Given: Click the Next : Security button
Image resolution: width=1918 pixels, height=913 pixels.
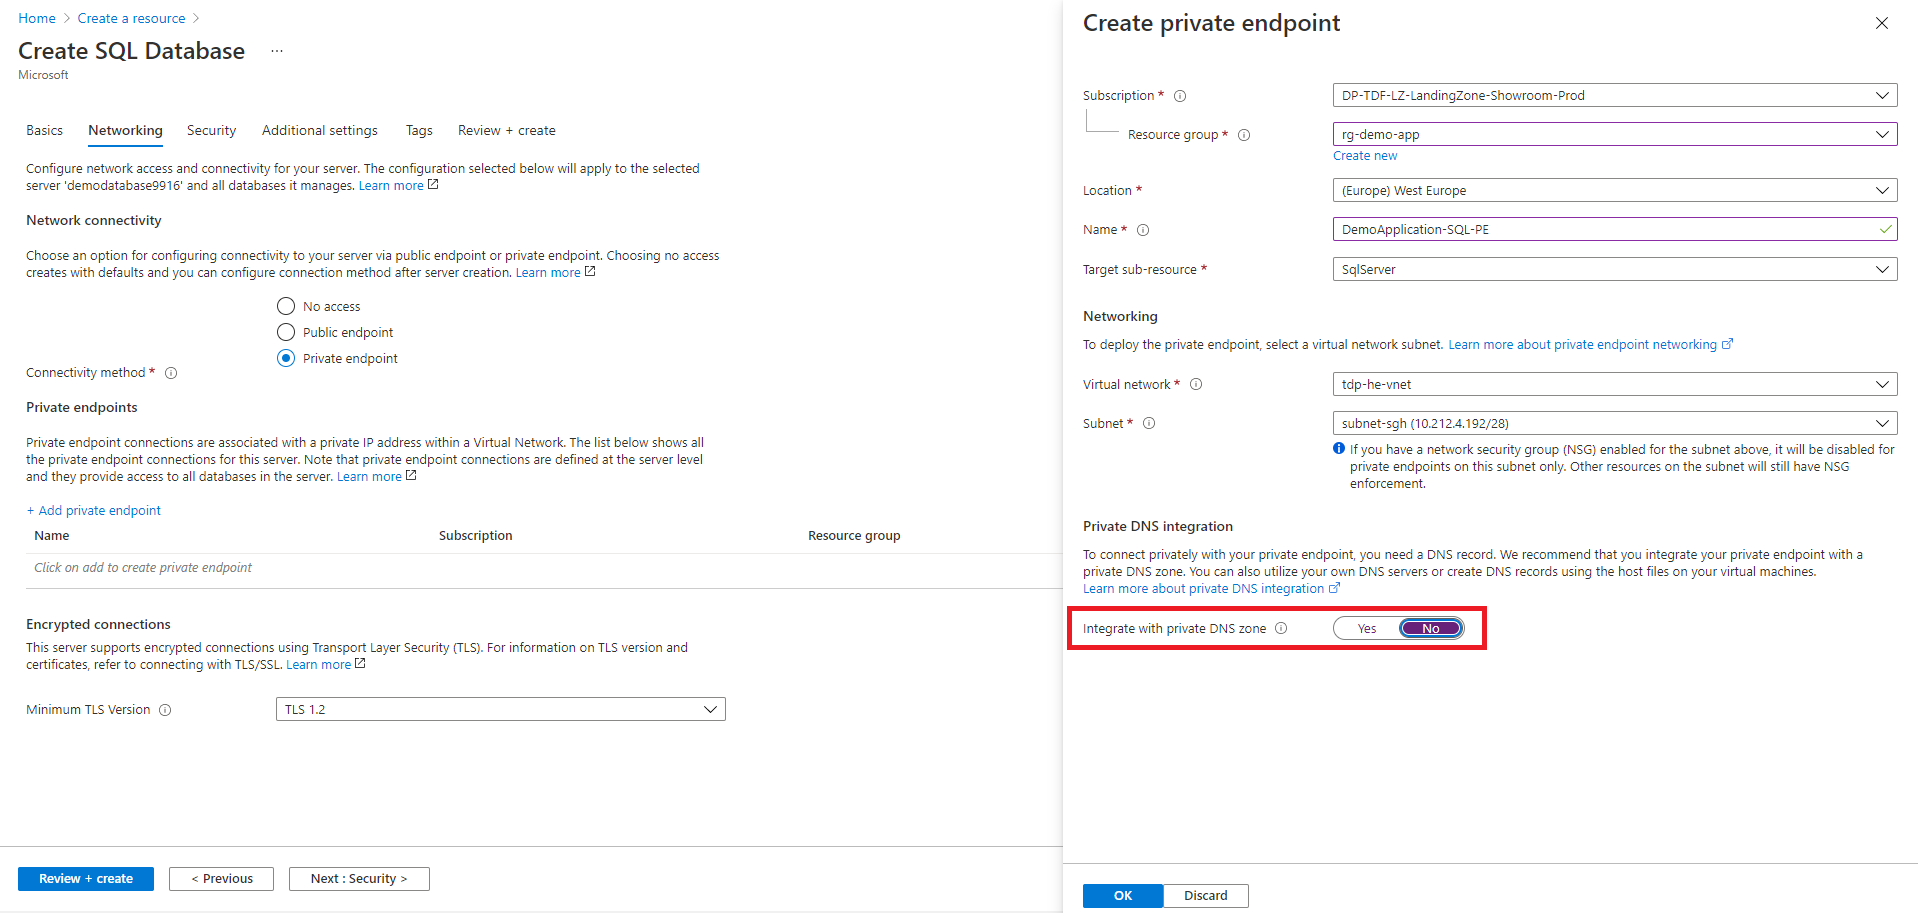Looking at the screenshot, I should 359,878.
